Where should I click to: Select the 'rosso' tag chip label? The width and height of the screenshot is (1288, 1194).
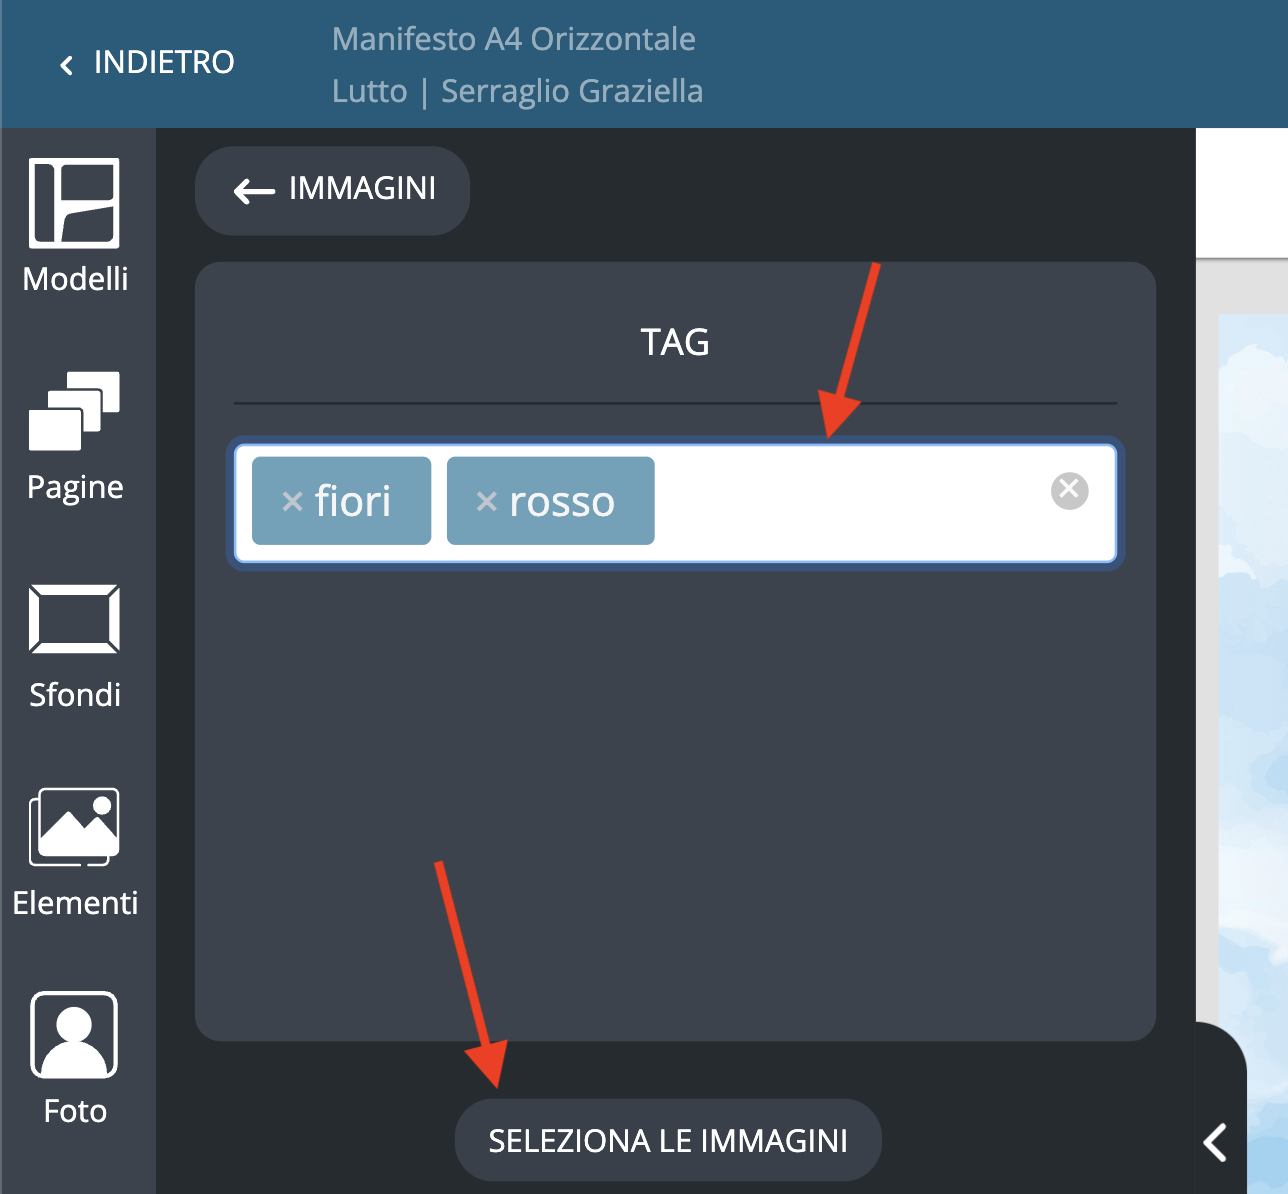(562, 501)
